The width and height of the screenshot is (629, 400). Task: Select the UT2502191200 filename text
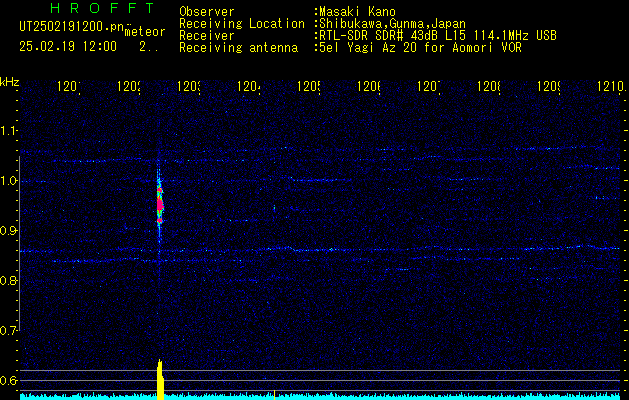pos(60,27)
